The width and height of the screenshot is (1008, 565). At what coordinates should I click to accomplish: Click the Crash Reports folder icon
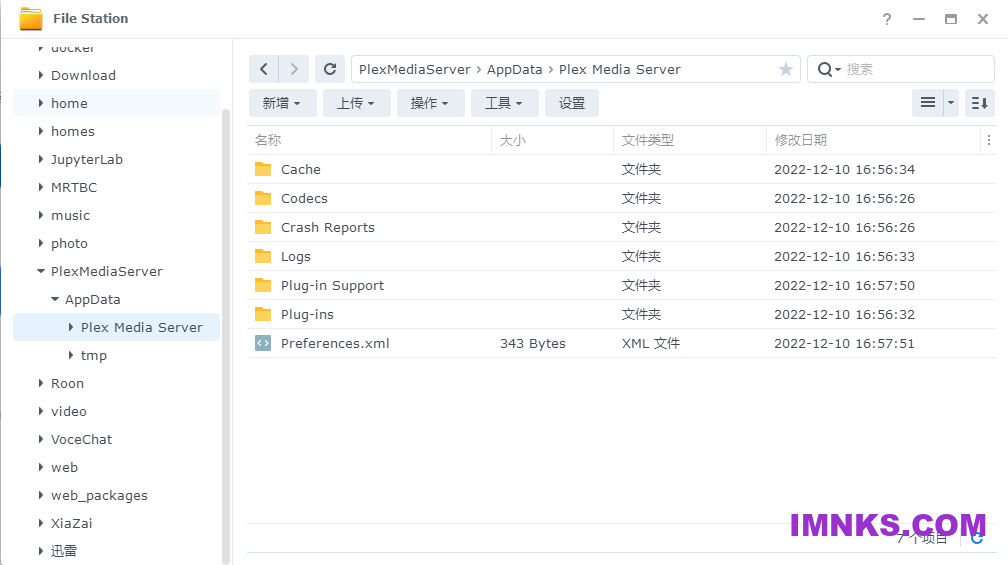click(263, 227)
